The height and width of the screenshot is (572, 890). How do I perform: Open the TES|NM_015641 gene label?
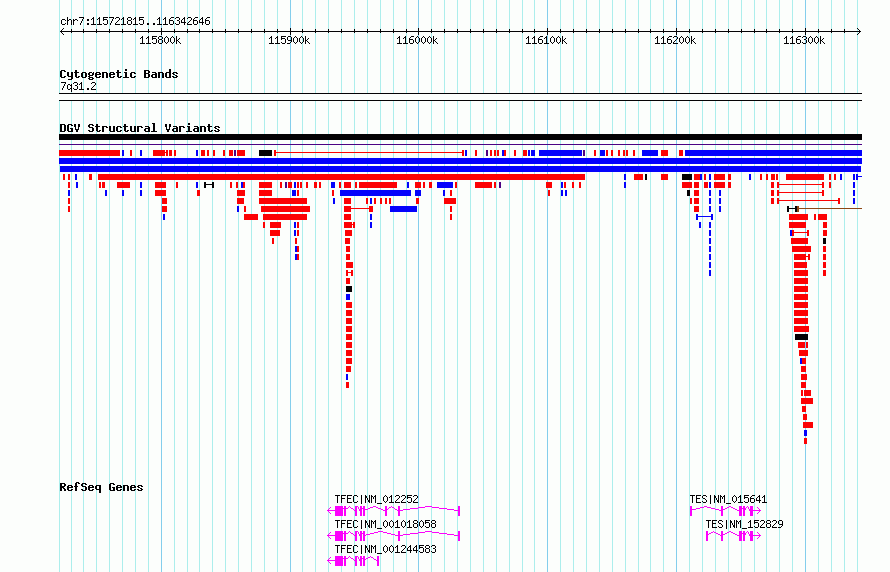(x=728, y=499)
